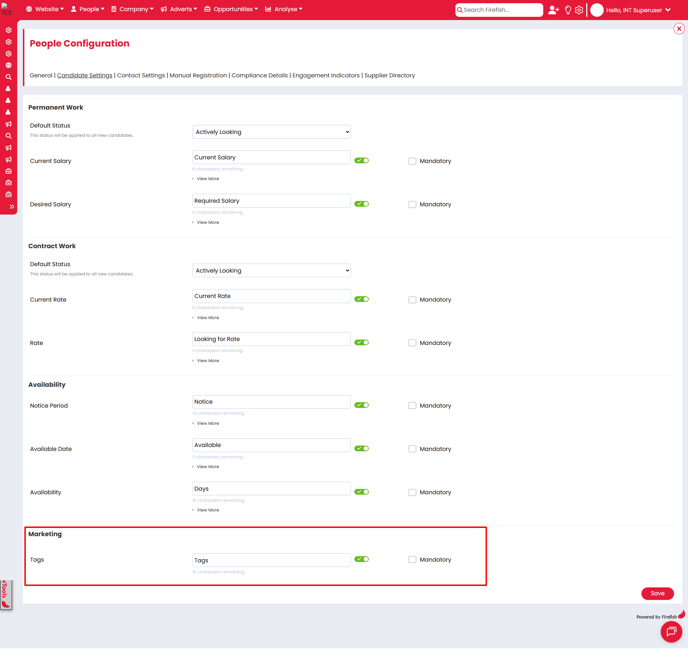Open the live chat bubble
The image size is (688, 649).
click(671, 632)
